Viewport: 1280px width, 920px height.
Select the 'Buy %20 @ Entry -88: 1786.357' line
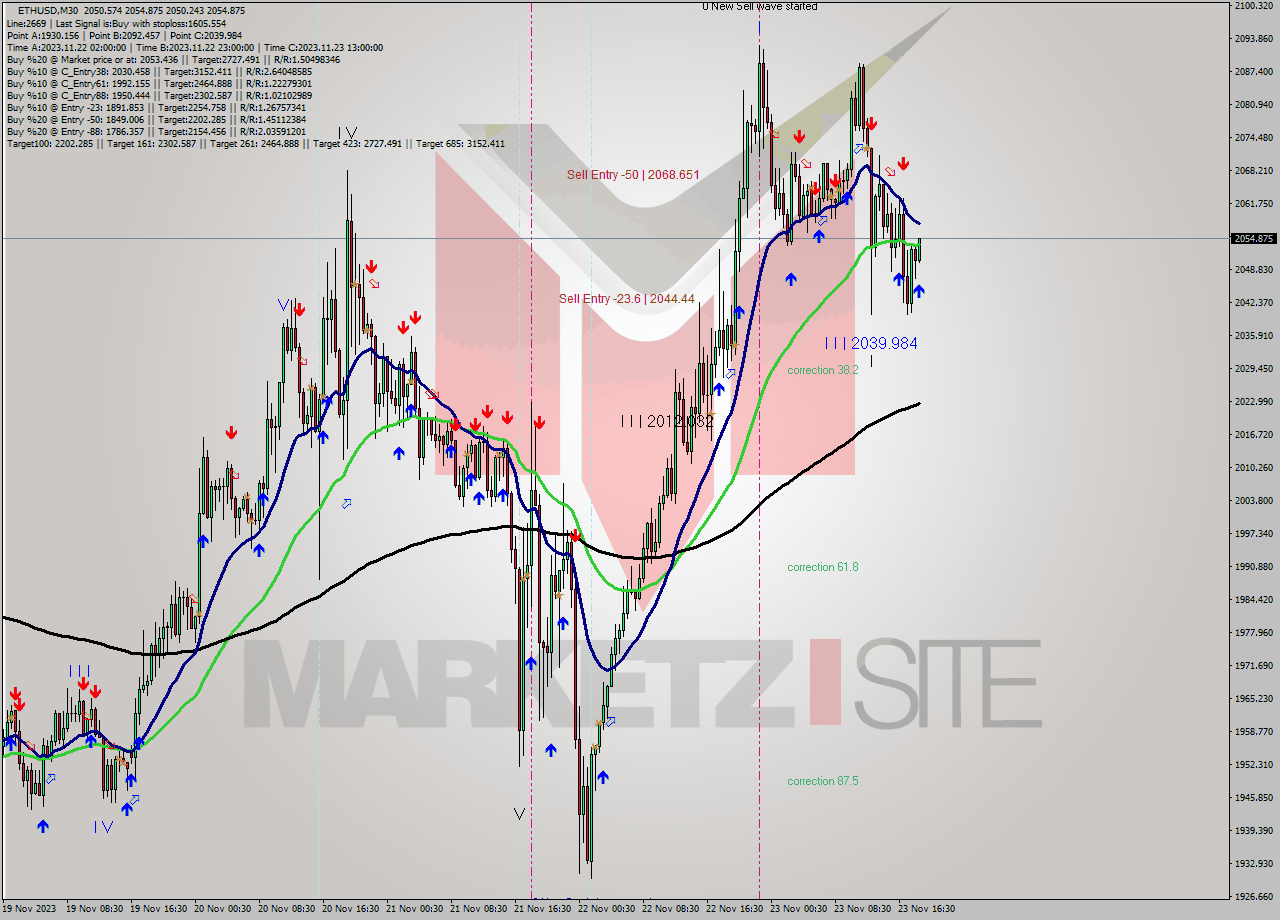[156, 131]
